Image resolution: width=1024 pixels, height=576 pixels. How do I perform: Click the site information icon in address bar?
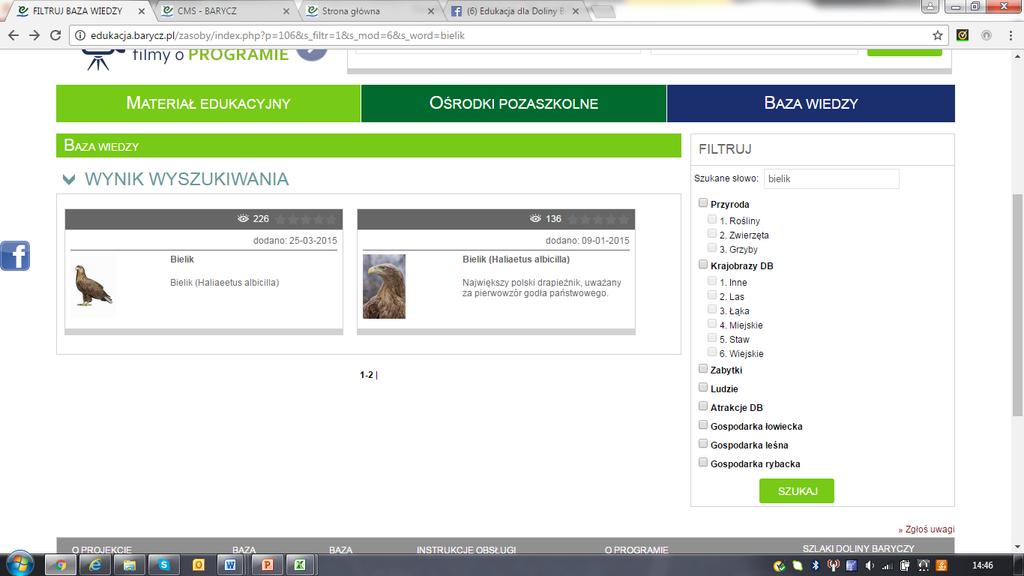[x=80, y=35]
